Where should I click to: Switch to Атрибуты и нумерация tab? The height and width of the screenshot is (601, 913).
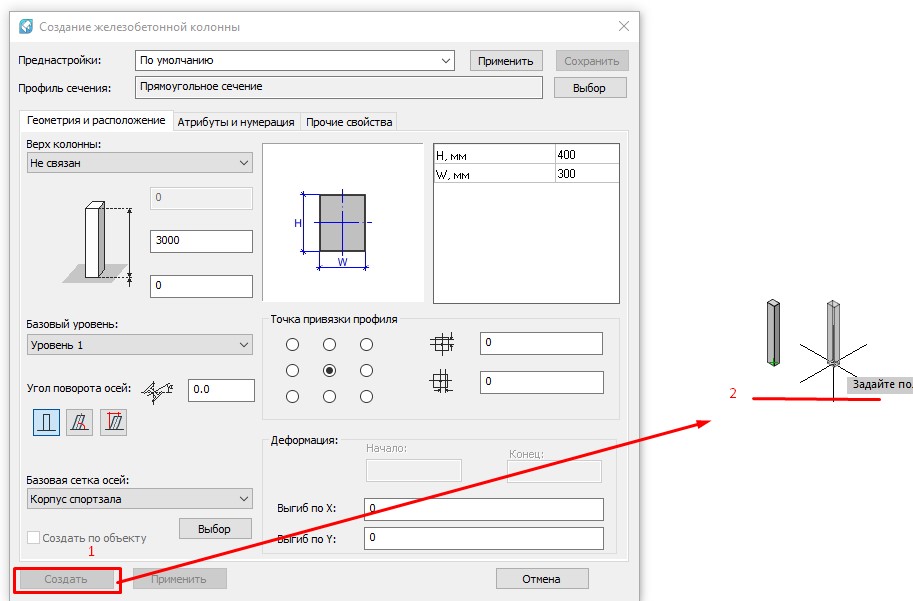(x=236, y=122)
